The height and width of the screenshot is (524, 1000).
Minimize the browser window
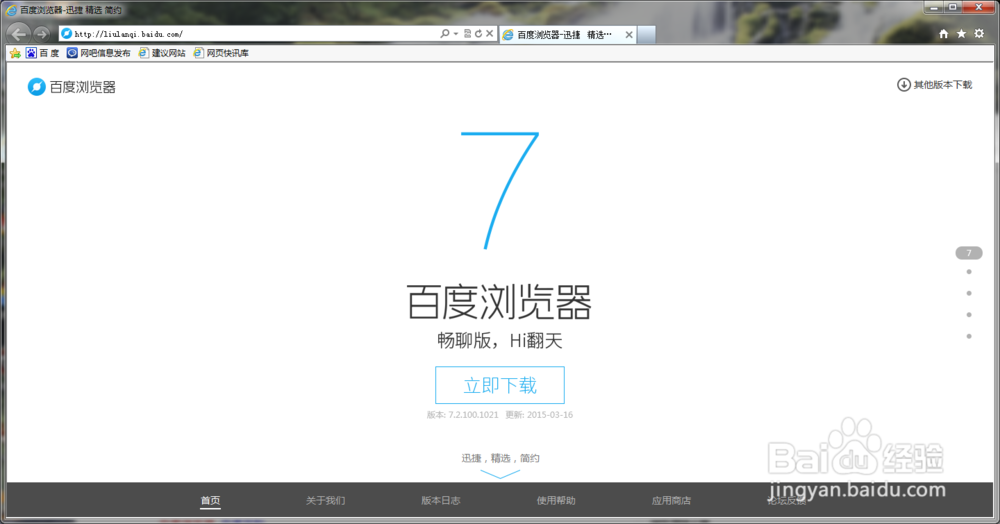click(935, 8)
